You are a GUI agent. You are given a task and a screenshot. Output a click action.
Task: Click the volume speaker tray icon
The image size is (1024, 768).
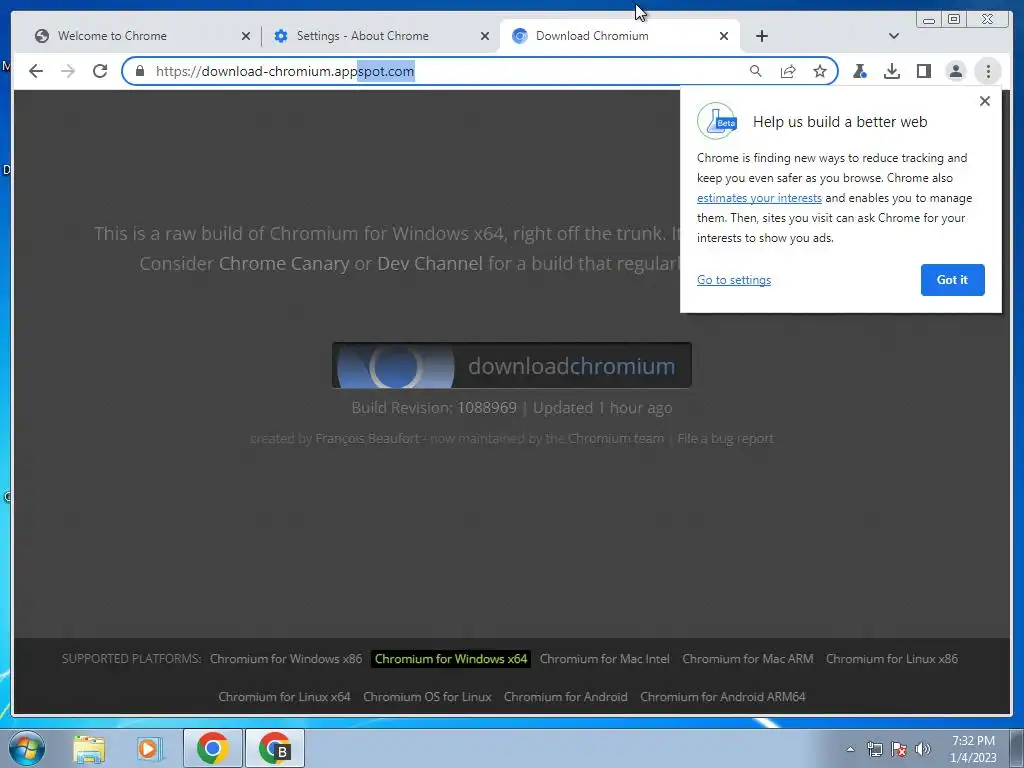tap(923, 749)
